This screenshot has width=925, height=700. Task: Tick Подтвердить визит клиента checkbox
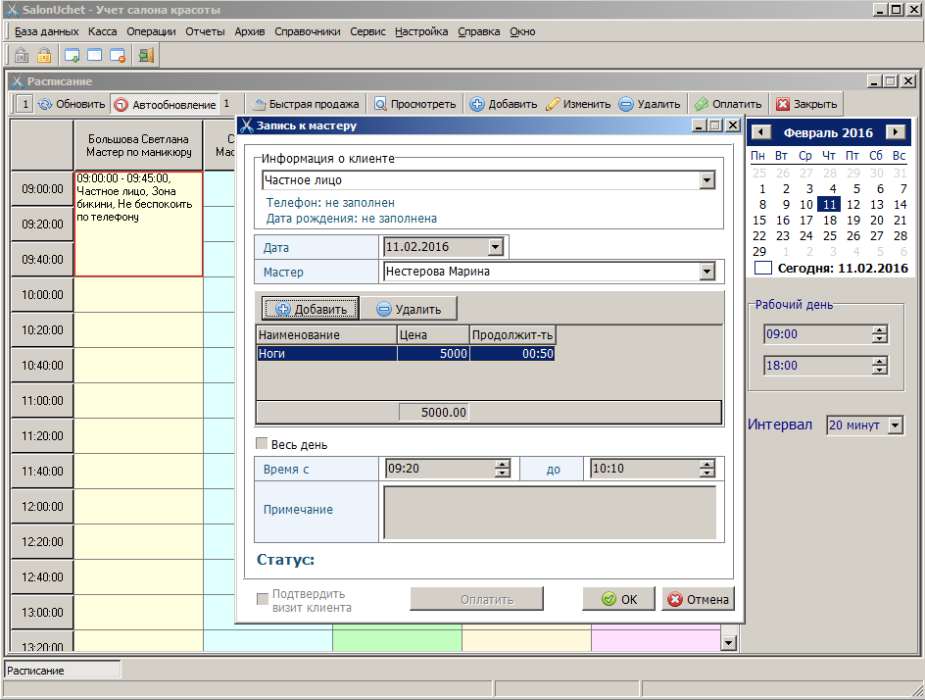point(263,600)
